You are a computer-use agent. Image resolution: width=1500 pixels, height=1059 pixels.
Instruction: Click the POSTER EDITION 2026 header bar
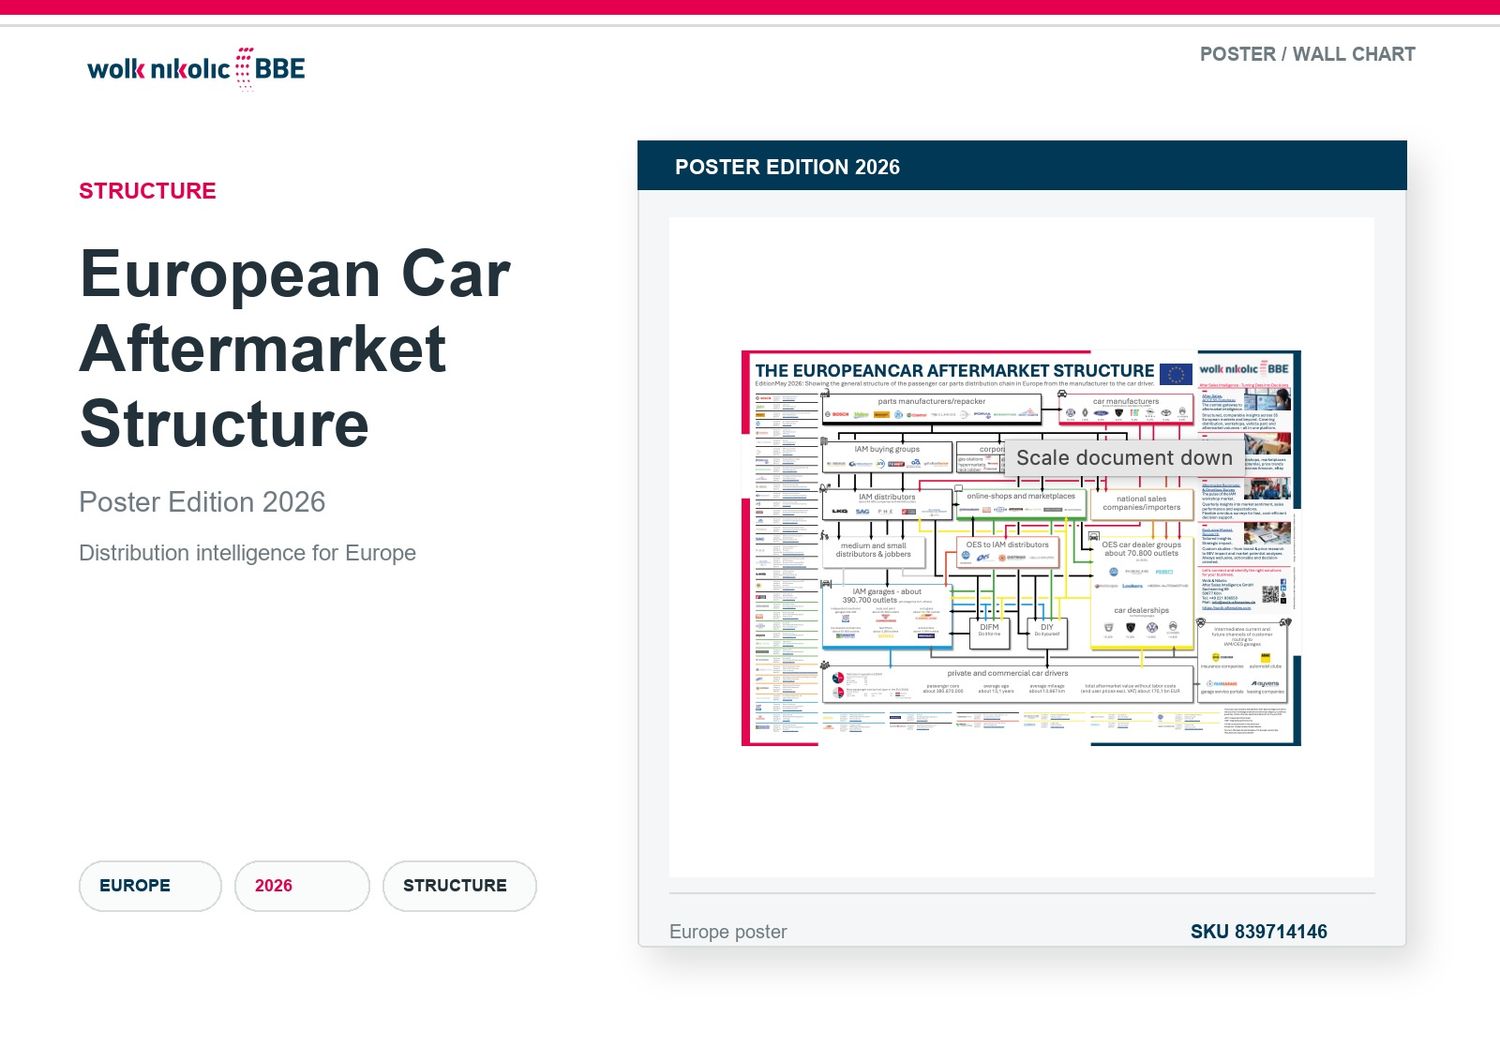[x=1022, y=166]
